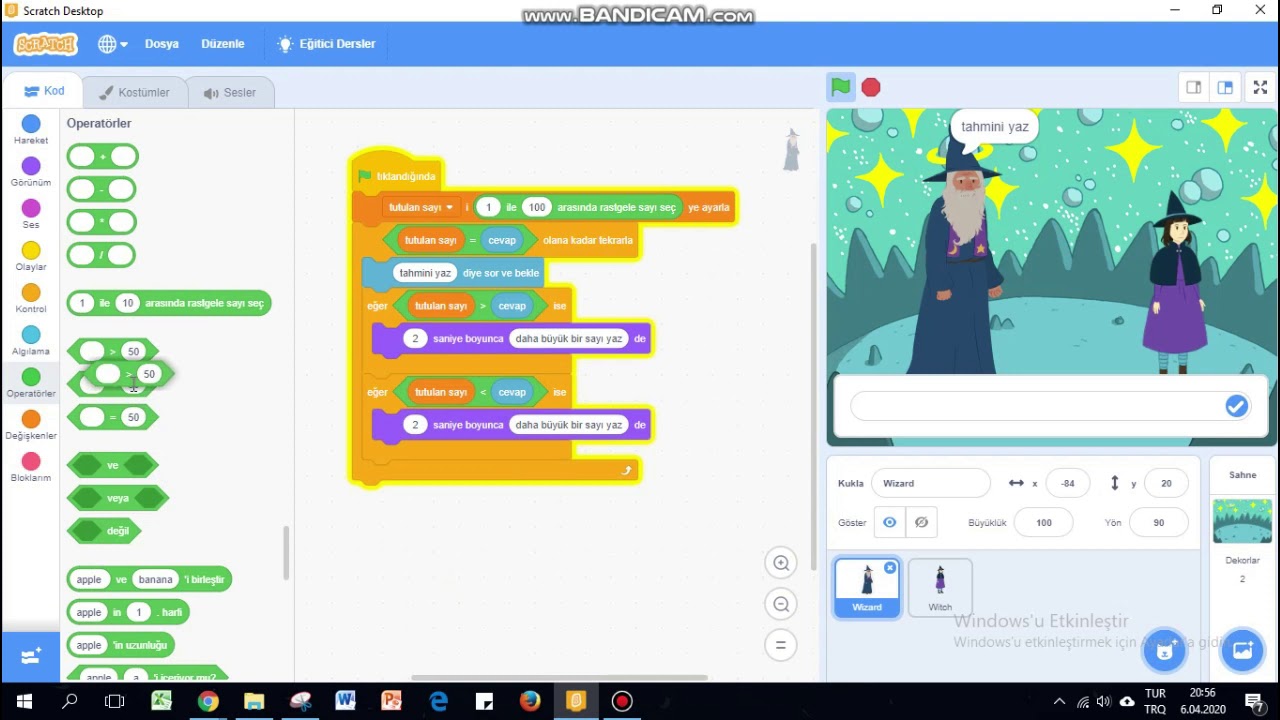This screenshot has width=1280, height=720.
Task: Click the y position field
Action: pyautogui.click(x=1166, y=483)
